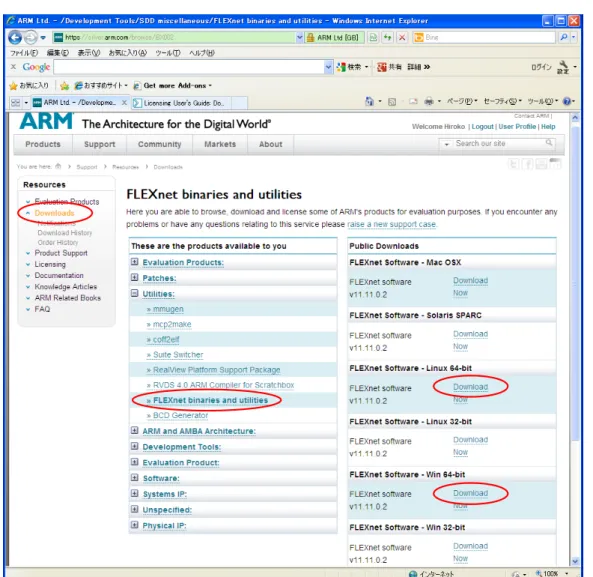Open the mmugen utility link
593x577 pixels.
pyautogui.click(x=168, y=309)
